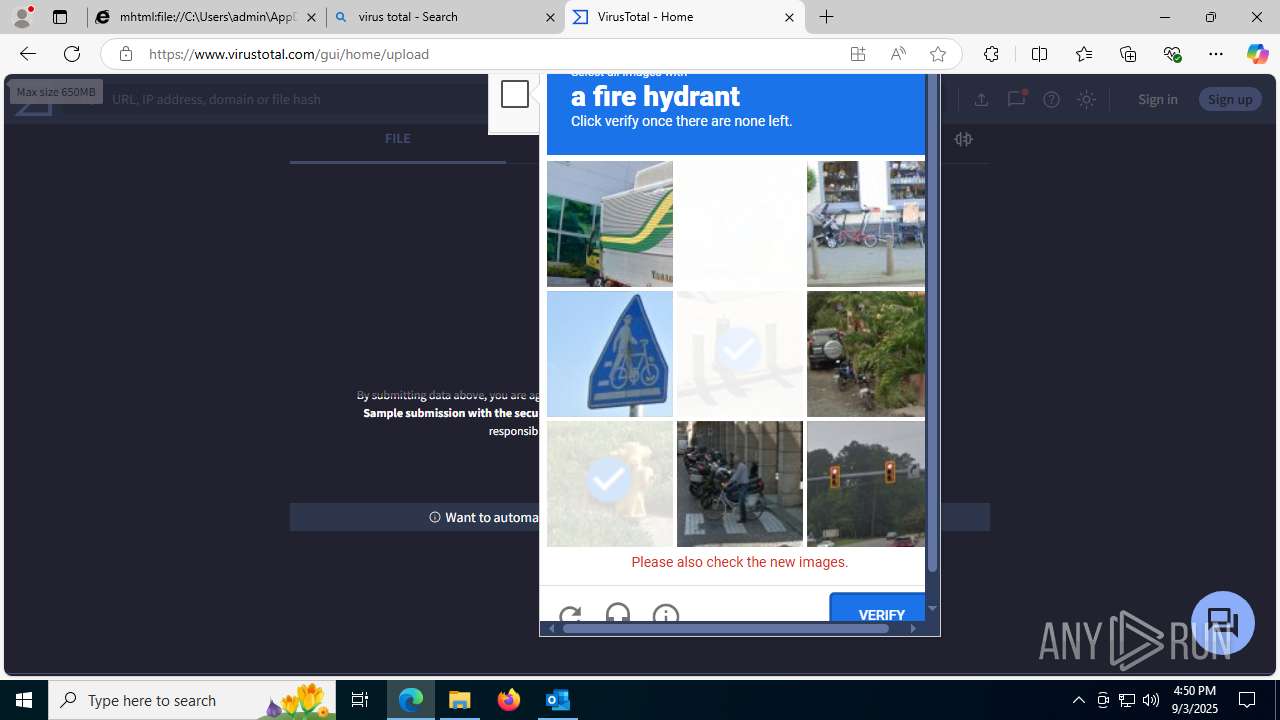Select captcha tile with traffic lights
Screen dimensions: 1280x720
866,484
